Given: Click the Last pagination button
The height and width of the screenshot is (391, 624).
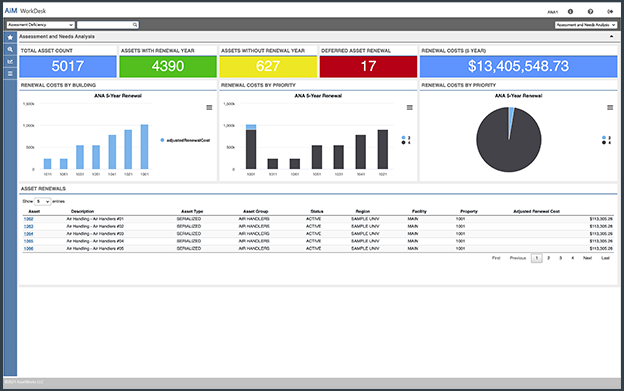Looking at the screenshot, I should pyautogui.click(x=605, y=258).
